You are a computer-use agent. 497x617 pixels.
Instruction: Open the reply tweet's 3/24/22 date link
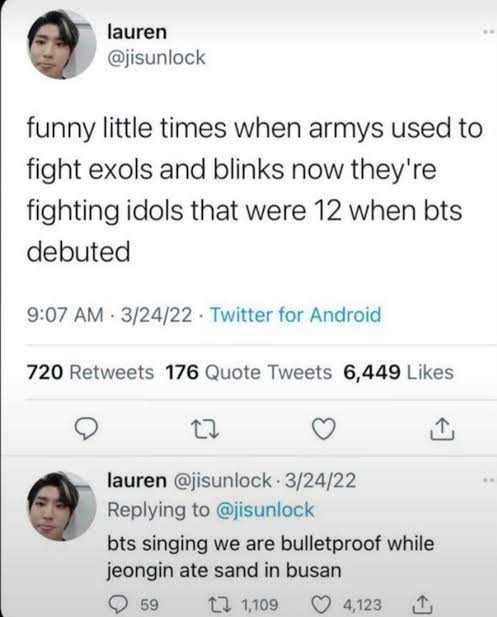pos(320,480)
